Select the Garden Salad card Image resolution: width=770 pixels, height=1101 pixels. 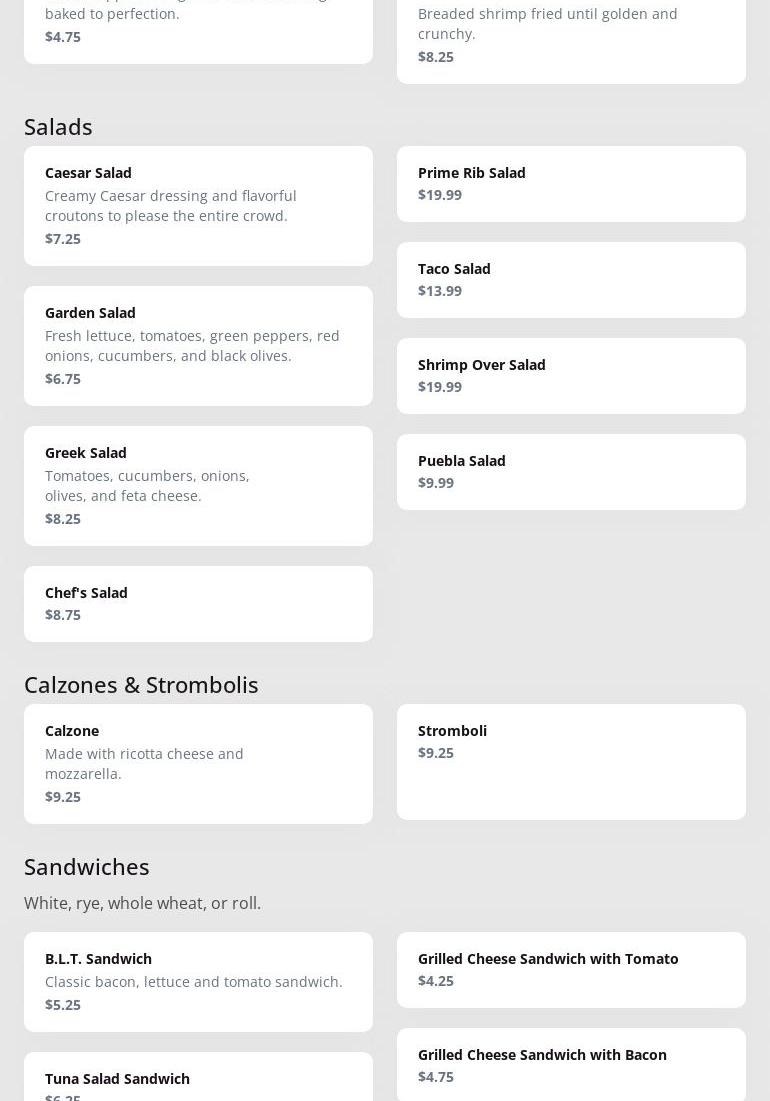pos(198,345)
